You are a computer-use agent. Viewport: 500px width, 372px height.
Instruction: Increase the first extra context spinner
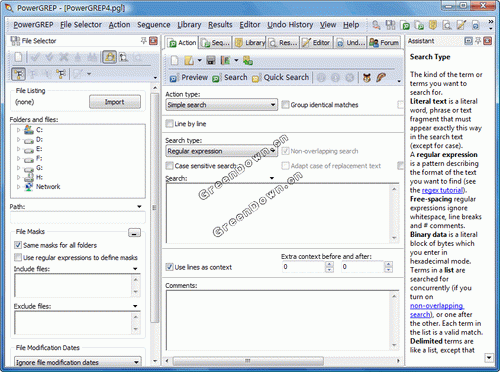pyautogui.click(x=329, y=264)
